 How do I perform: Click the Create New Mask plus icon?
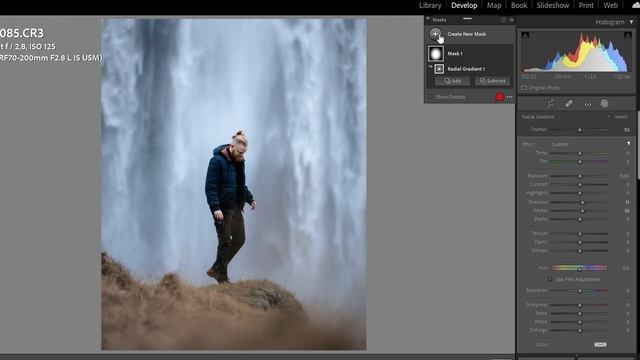point(436,34)
